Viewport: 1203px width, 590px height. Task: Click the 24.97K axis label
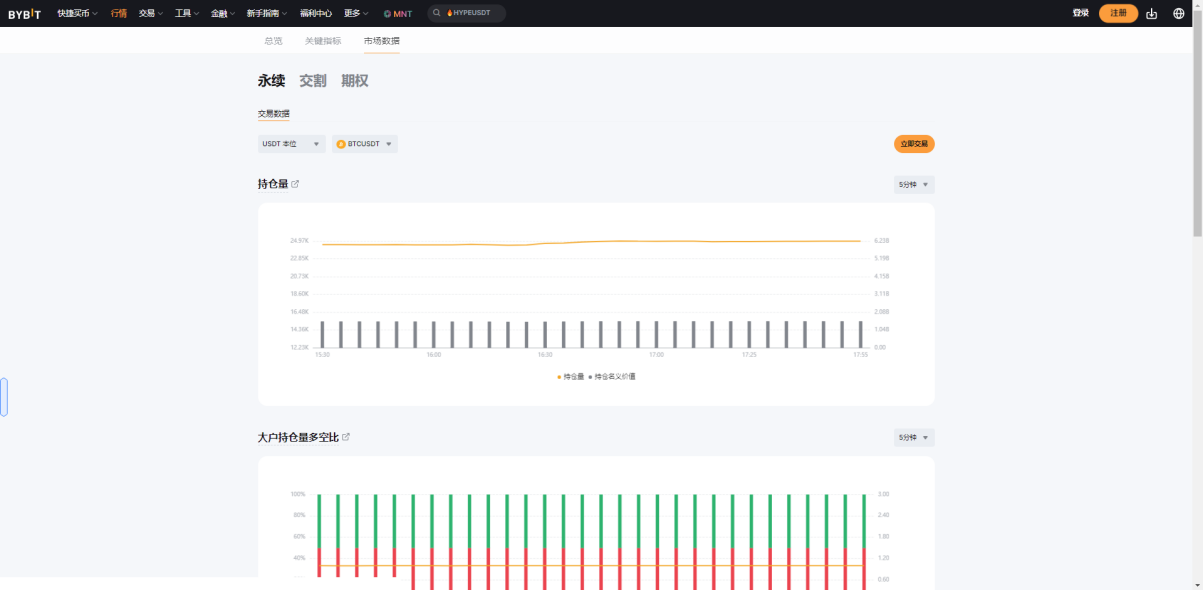tap(300, 241)
